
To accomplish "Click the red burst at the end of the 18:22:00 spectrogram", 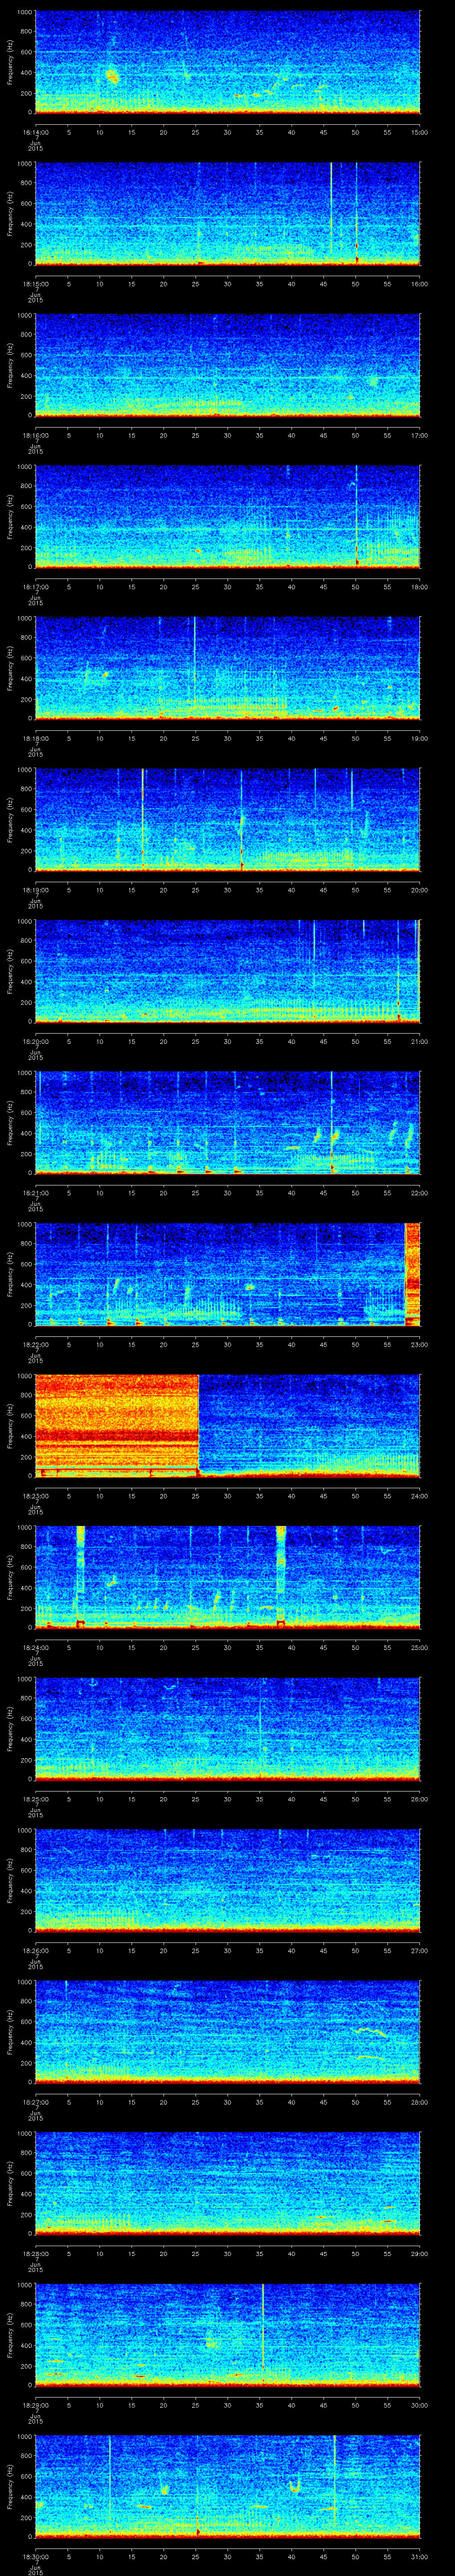I will (412, 1273).
